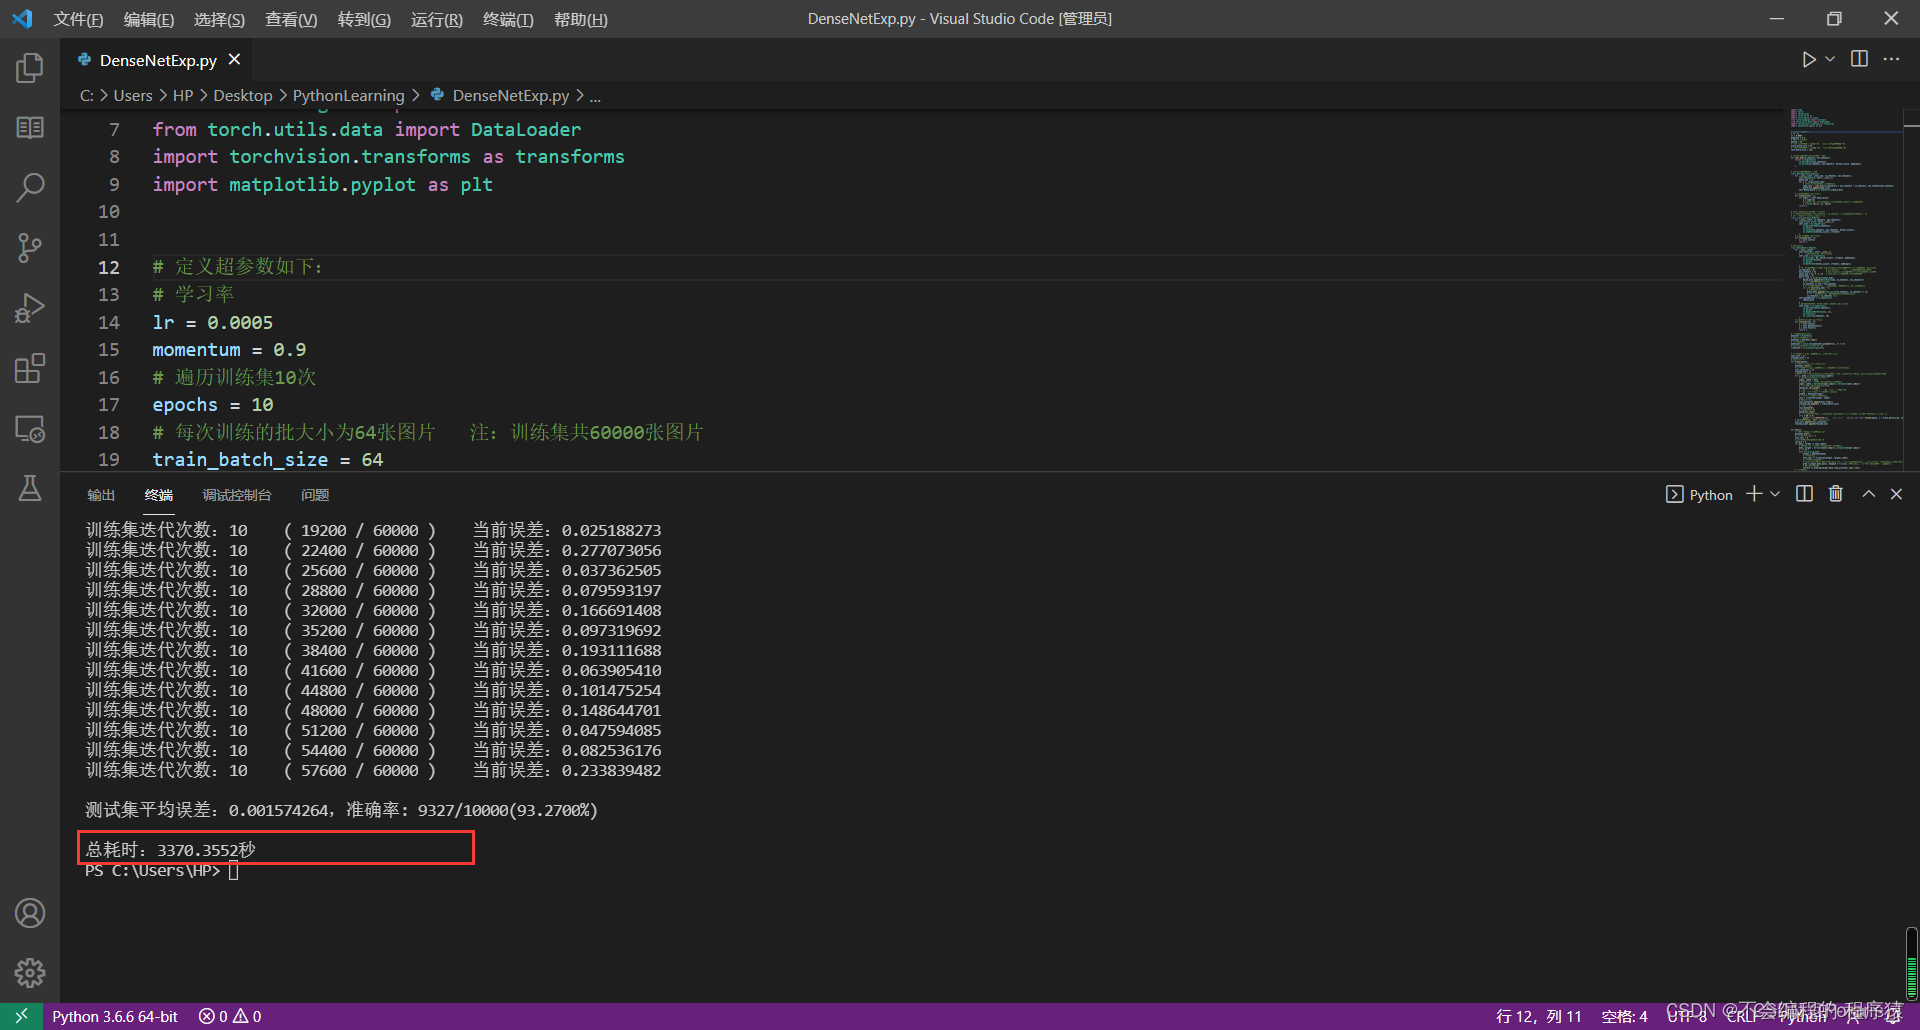Open editor More Actions ellipsis
The height and width of the screenshot is (1030, 1920).
click(1891, 60)
